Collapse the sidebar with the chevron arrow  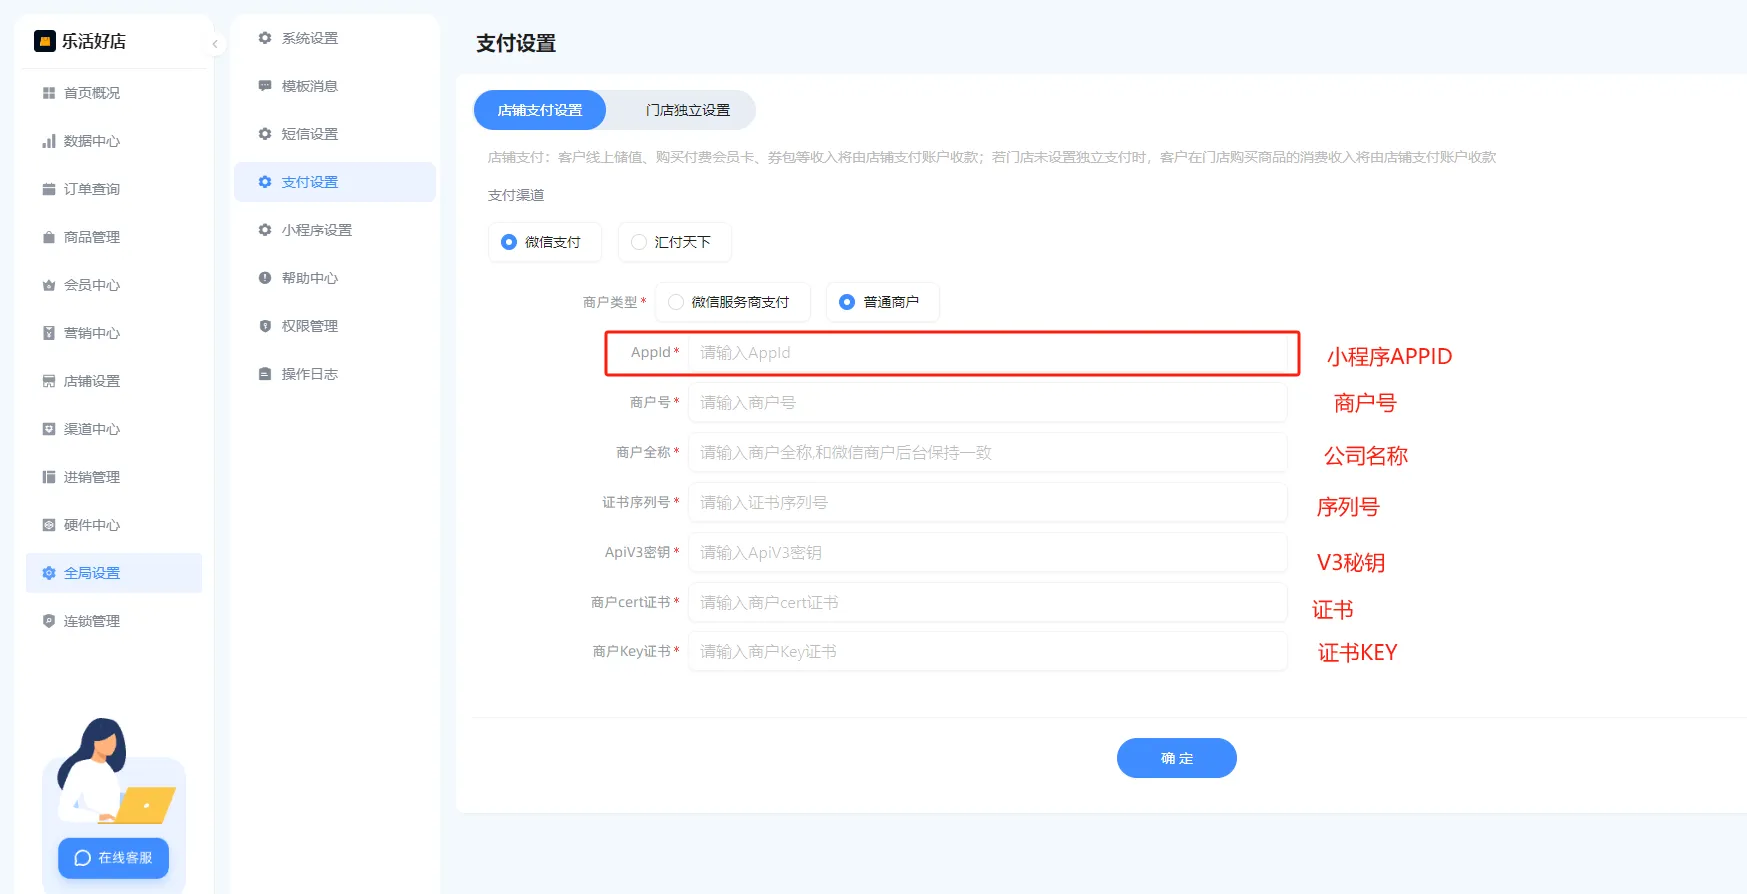215,44
